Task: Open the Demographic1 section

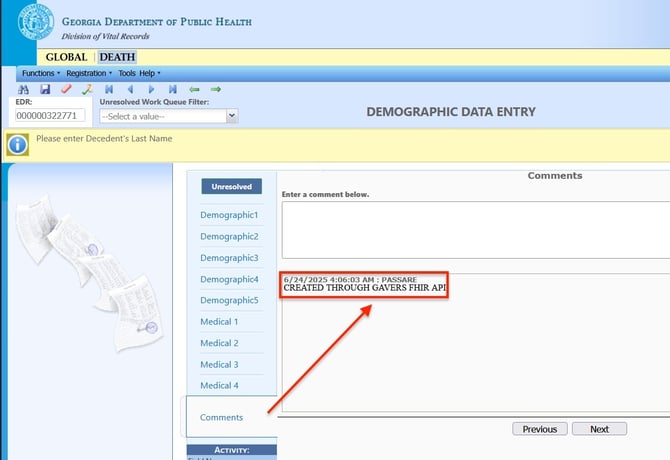Action: (229, 215)
